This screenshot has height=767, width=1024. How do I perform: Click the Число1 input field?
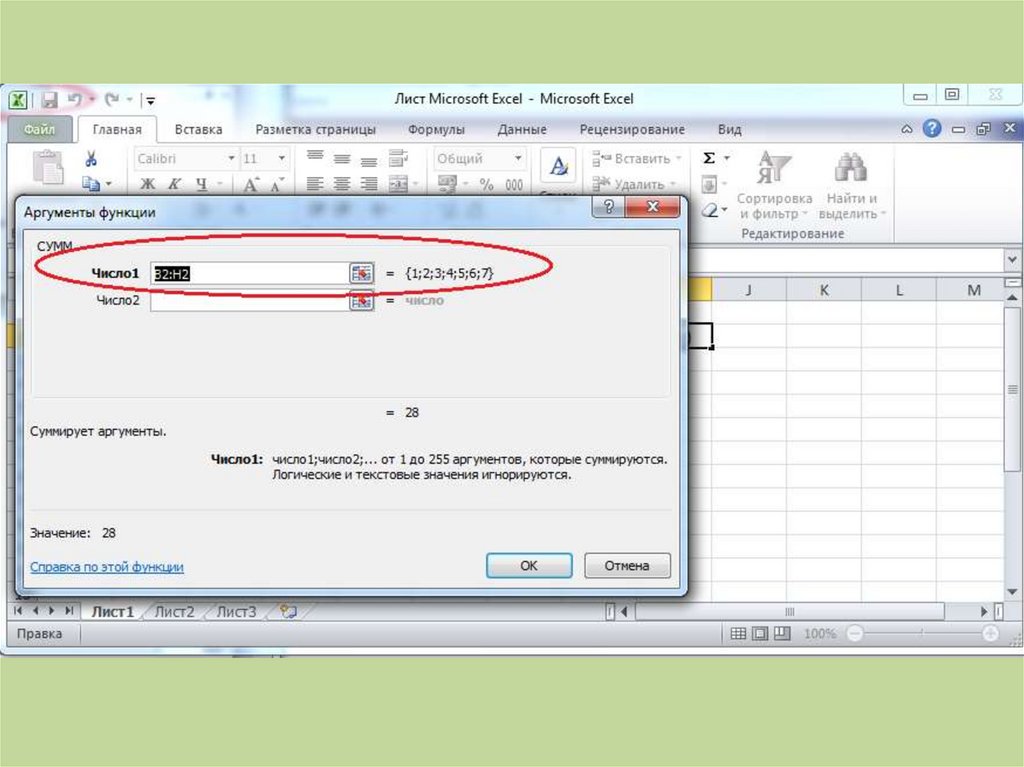coord(250,274)
